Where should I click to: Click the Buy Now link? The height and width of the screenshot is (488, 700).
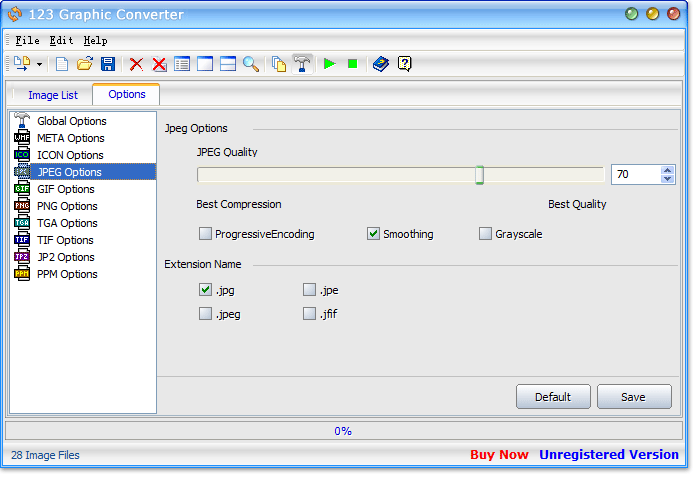[499, 455]
